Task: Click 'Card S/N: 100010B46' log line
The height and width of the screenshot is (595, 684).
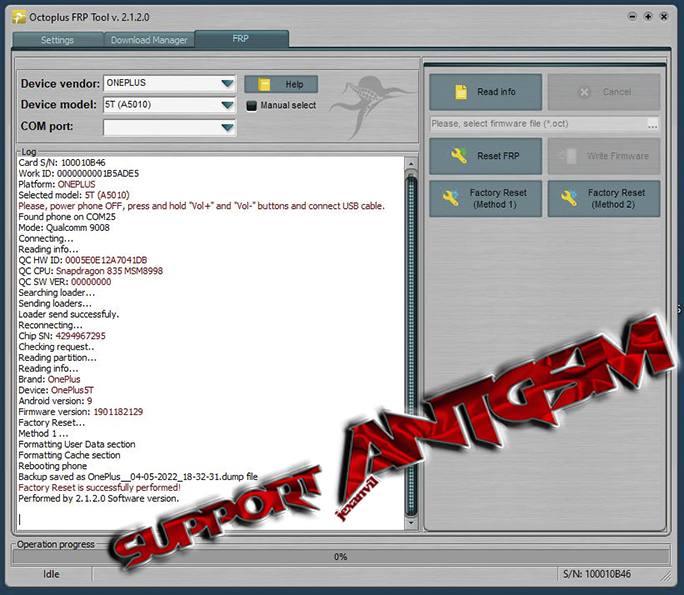Action: pyautogui.click(x=62, y=163)
